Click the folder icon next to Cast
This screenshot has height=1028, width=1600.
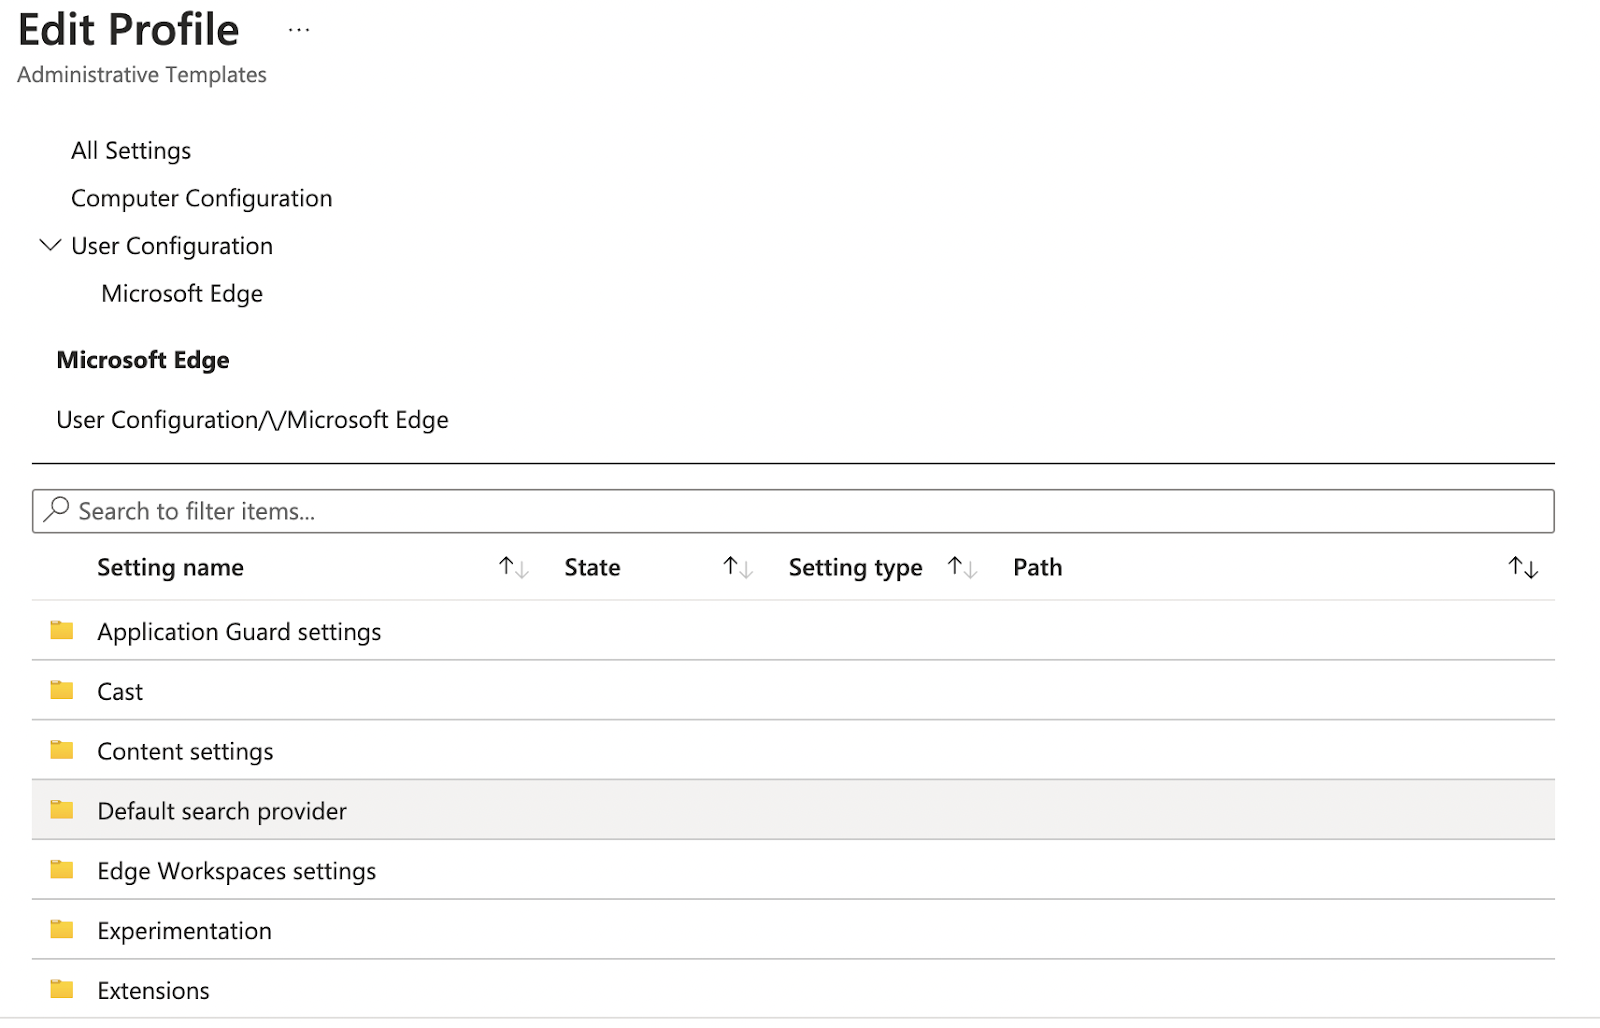[62, 690]
